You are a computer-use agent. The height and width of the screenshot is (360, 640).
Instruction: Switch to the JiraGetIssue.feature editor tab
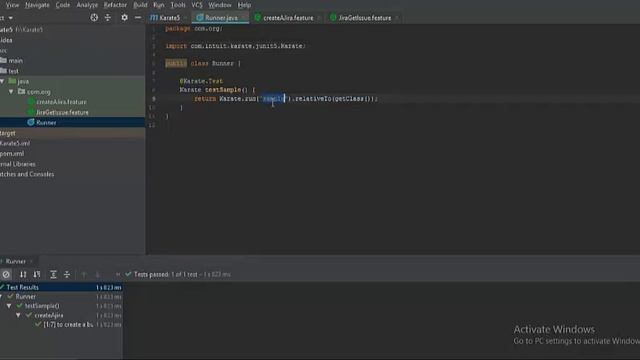click(x=364, y=18)
